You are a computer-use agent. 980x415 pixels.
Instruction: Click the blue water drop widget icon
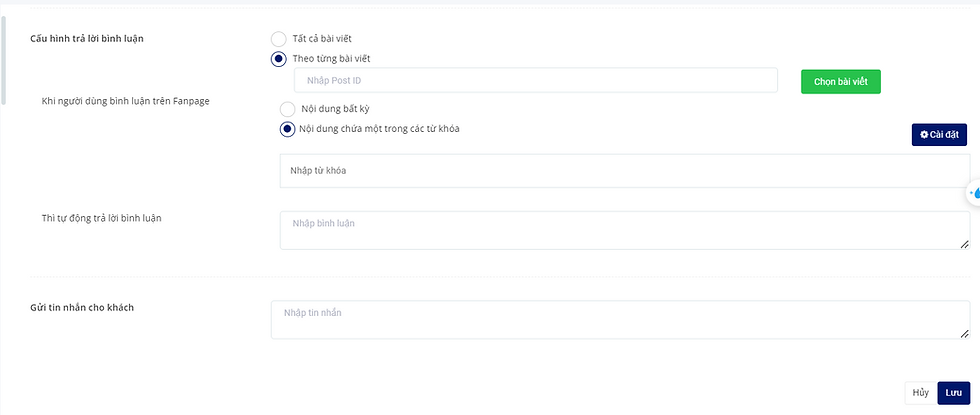pos(974,194)
